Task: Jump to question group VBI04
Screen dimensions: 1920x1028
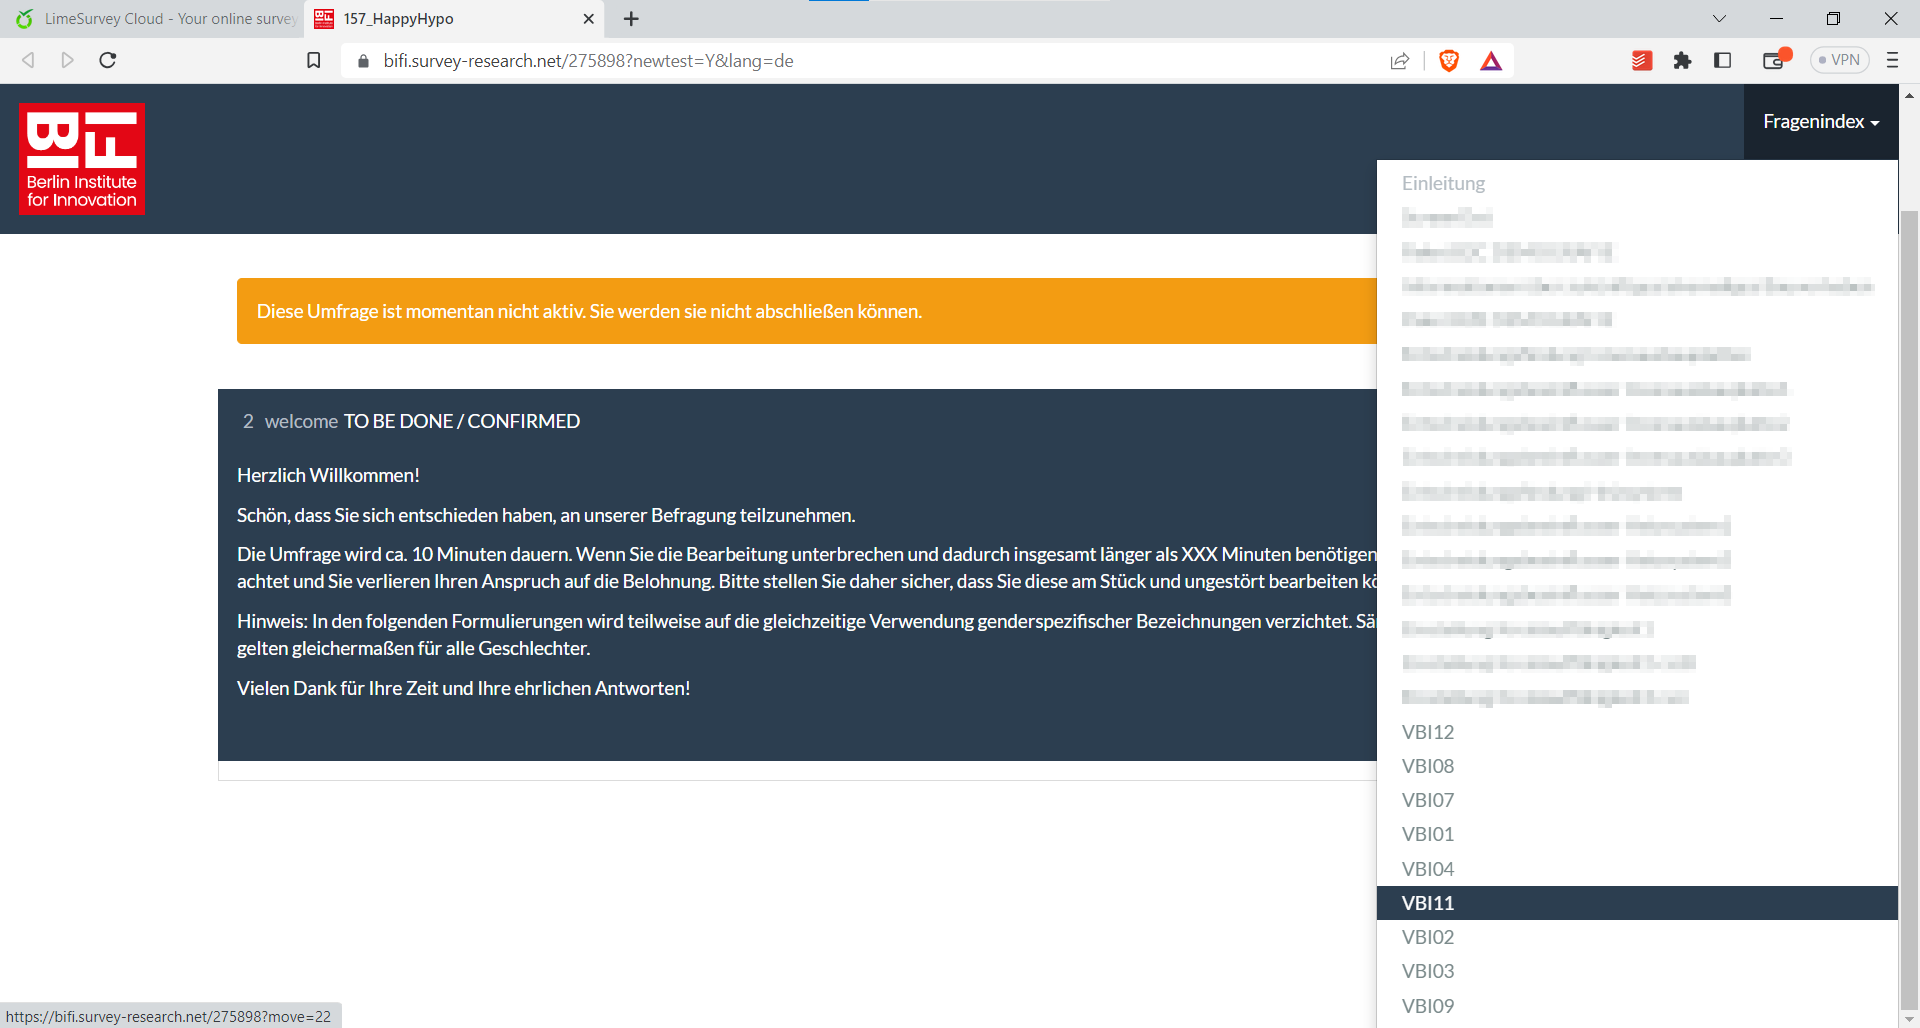Action: tap(1637, 869)
